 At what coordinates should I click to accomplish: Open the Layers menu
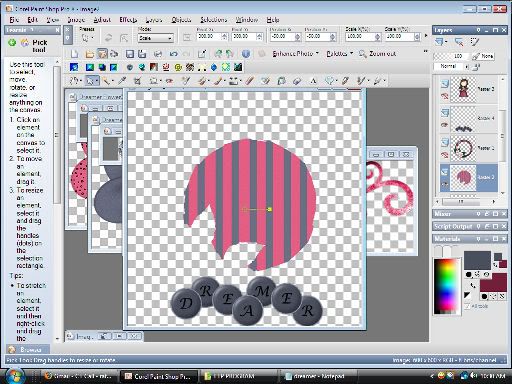click(154, 20)
